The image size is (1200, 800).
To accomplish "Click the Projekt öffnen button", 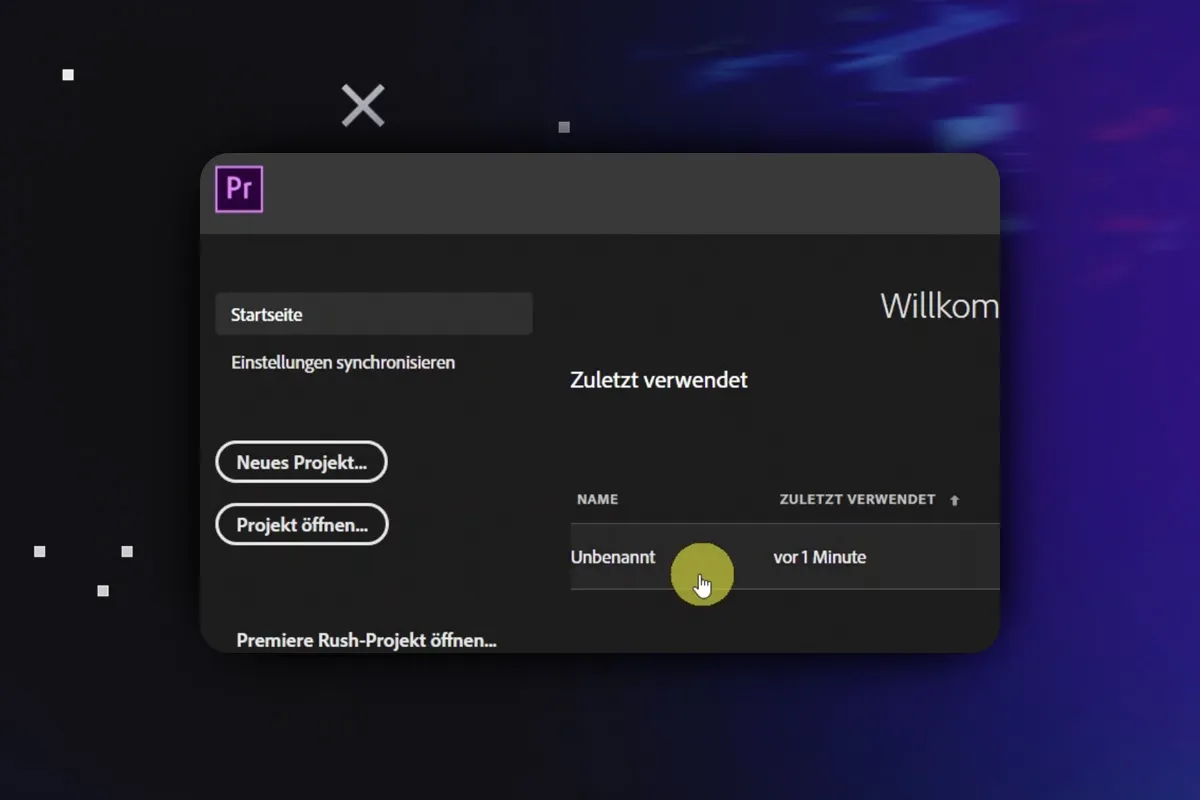I will 302,524.
